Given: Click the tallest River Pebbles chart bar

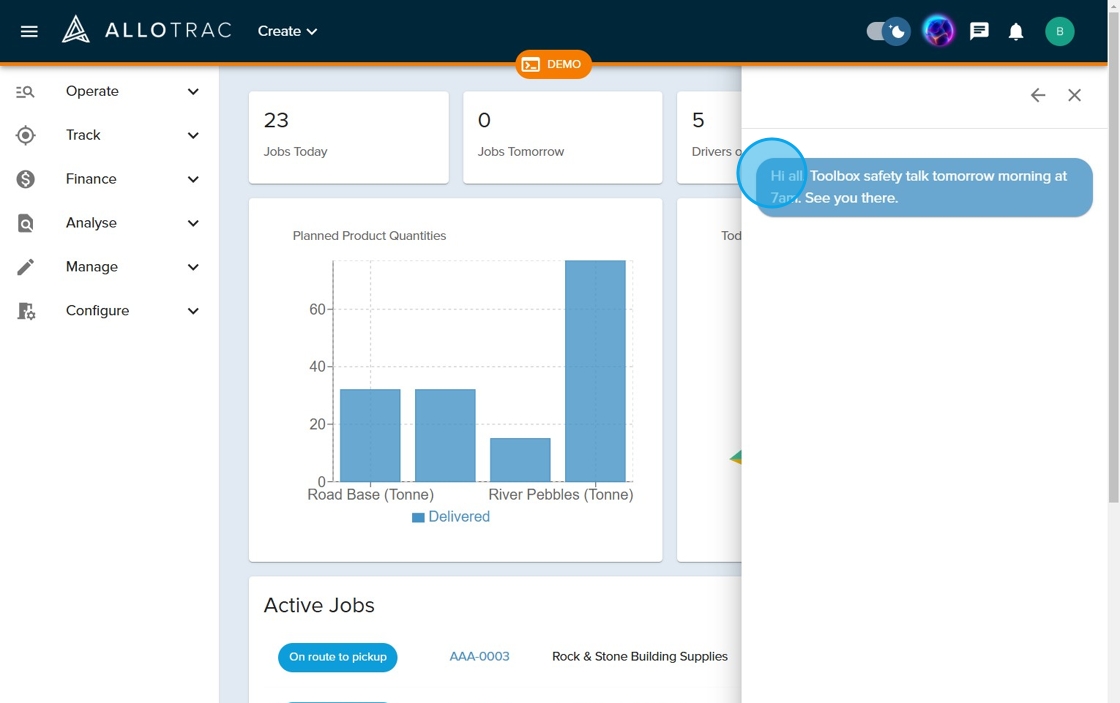Looking at the screenshot, I should click(595, 370).
